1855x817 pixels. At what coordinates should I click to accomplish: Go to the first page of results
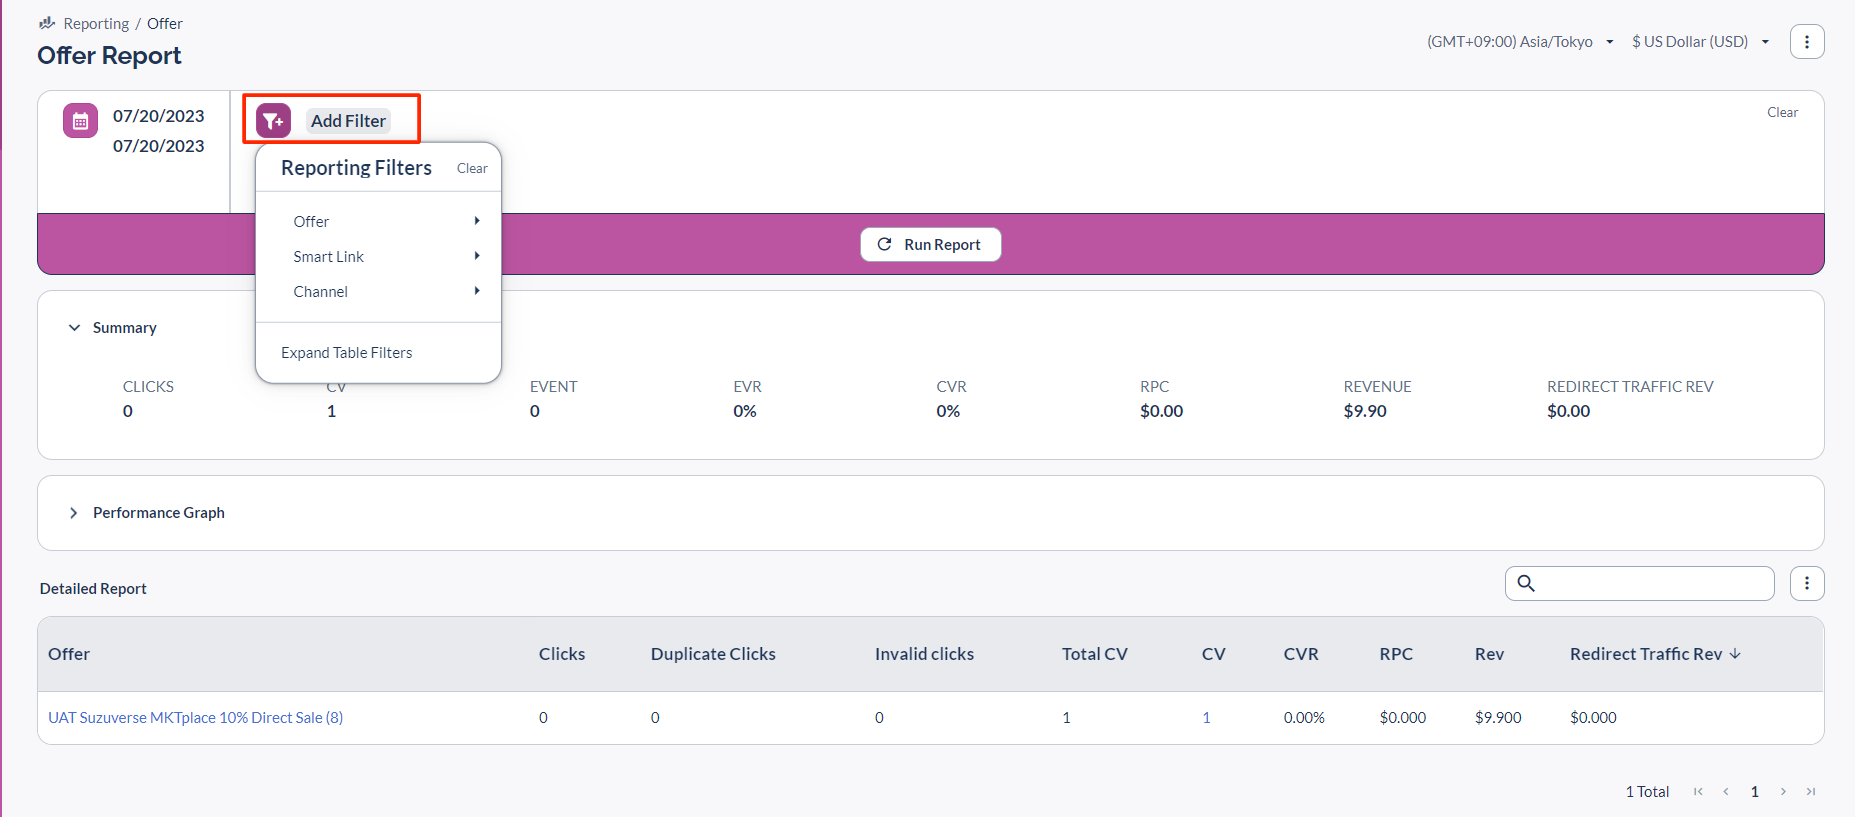pyautogui.click(x=1698, y=791)
